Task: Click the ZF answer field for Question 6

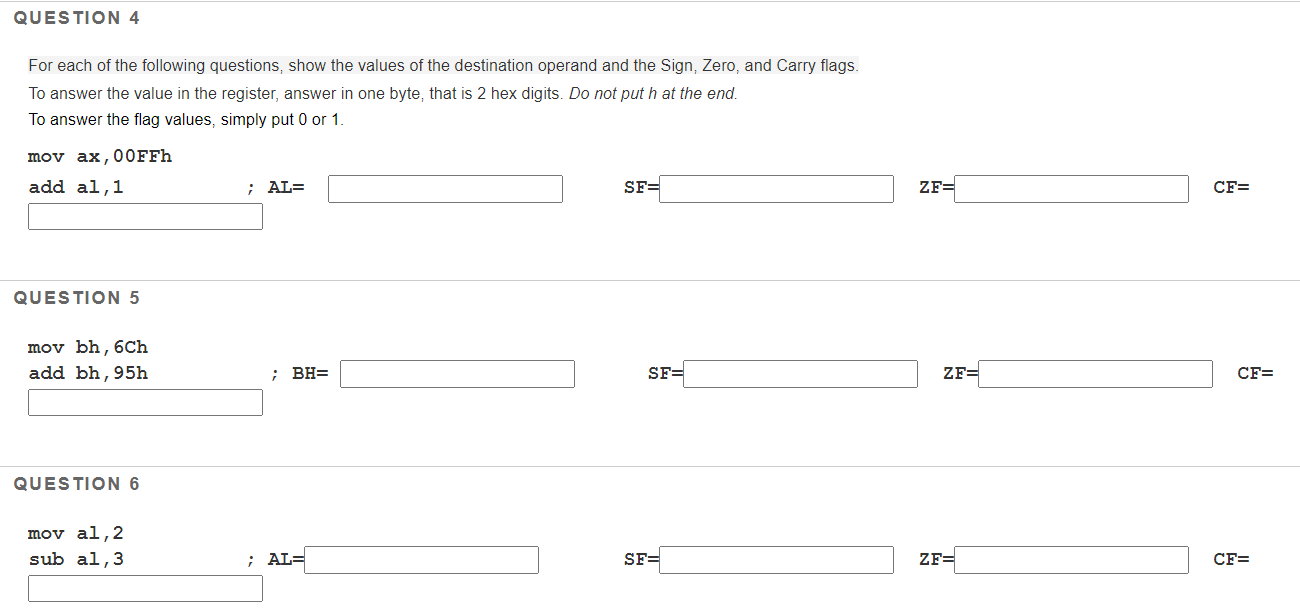Action: 1070,559
